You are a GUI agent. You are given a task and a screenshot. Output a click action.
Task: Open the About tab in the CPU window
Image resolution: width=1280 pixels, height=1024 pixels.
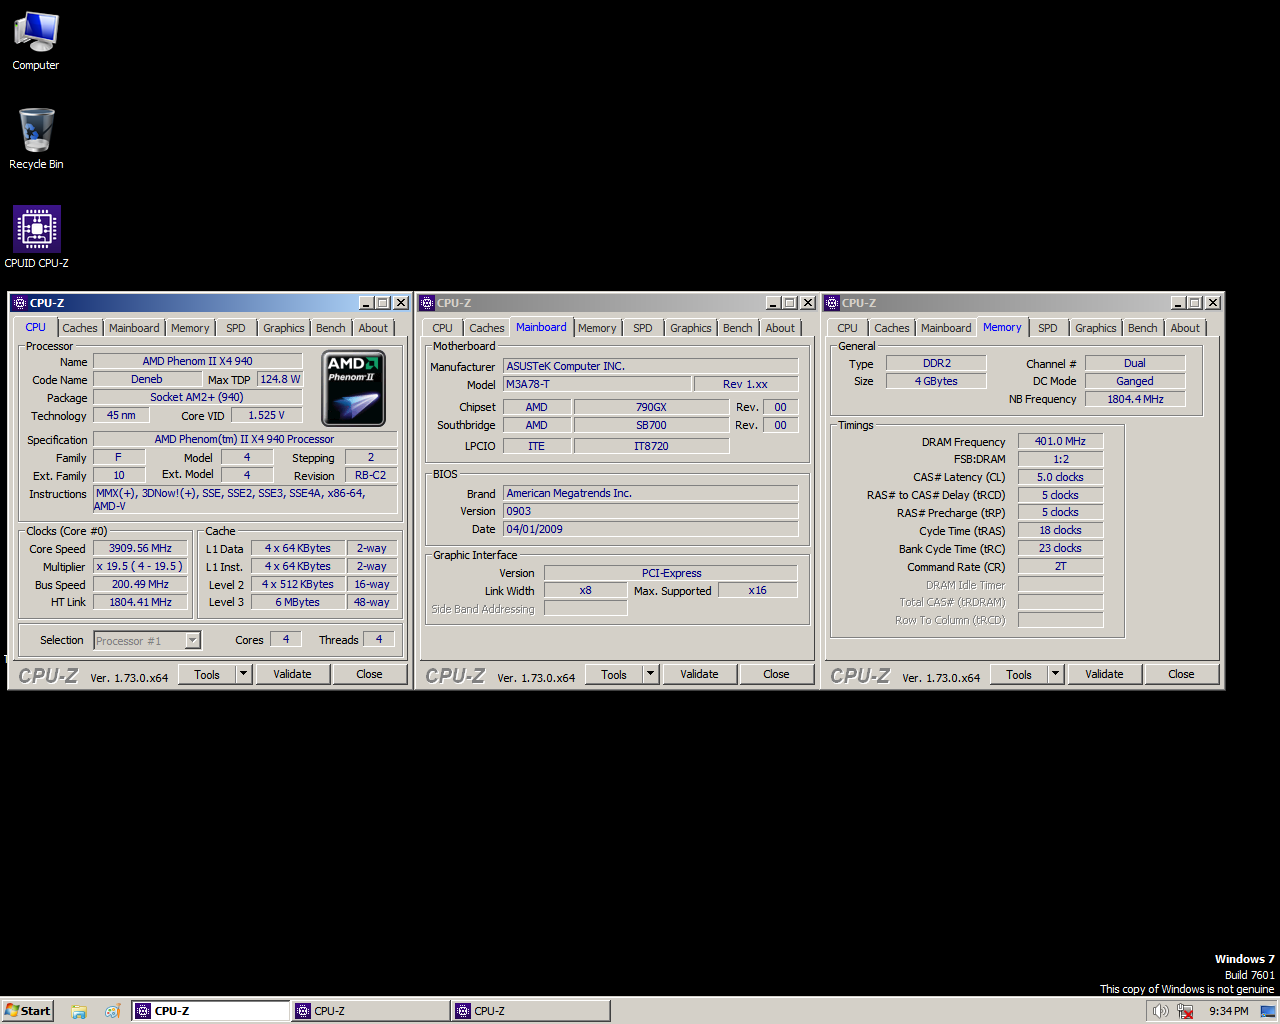[373, 328]
